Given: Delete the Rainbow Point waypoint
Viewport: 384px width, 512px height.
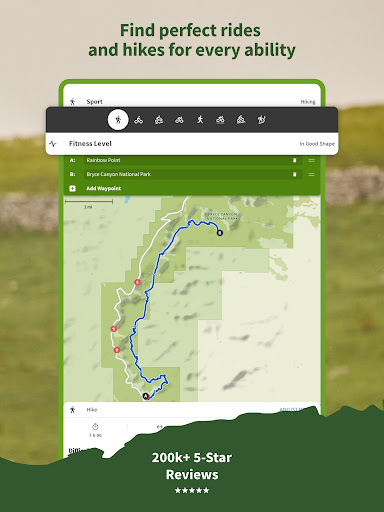Looking at the screenshot, I should point(294,160).
